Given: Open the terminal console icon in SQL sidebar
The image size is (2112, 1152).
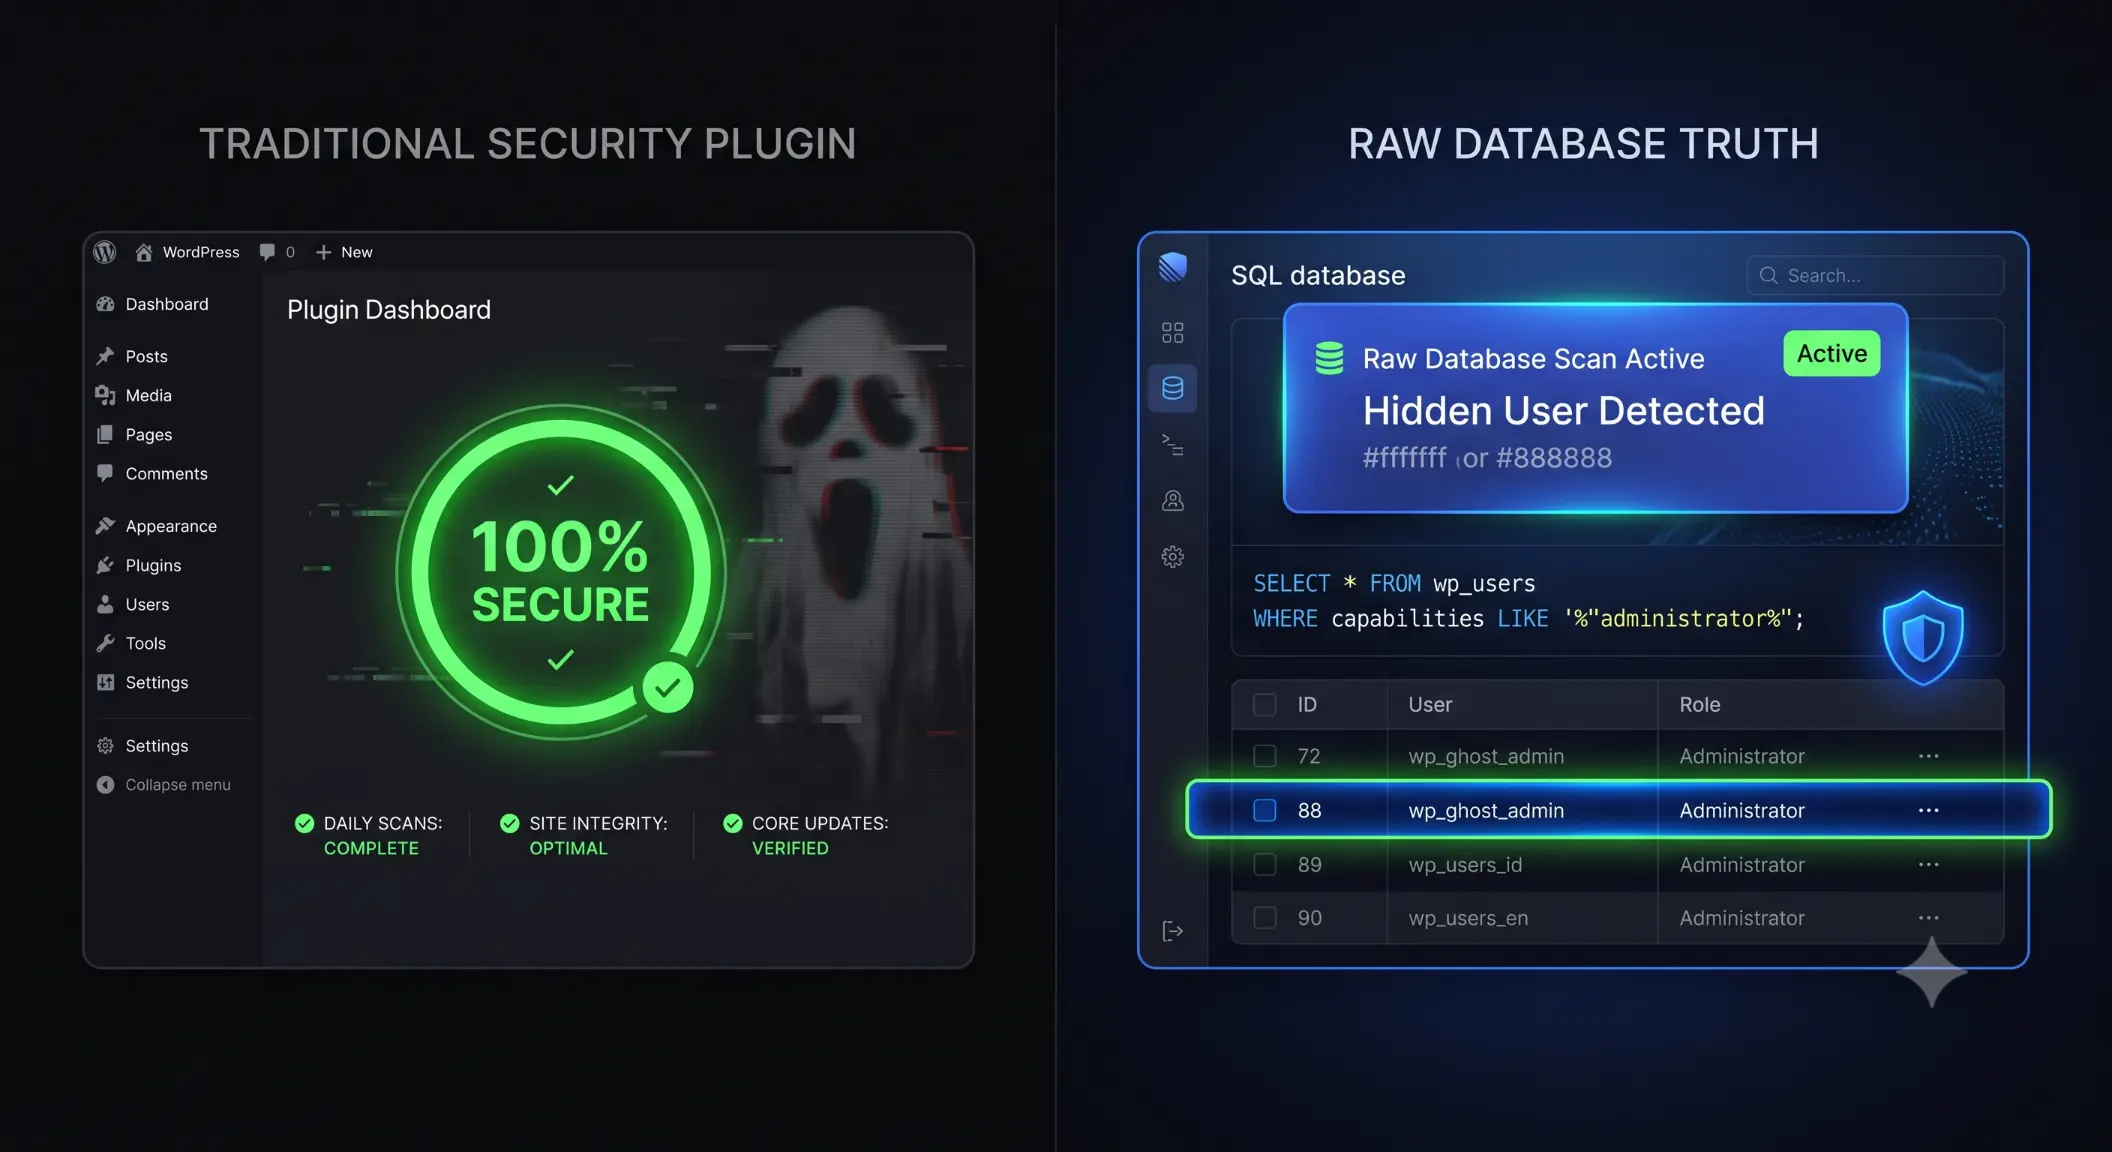Looking at the screenshot, I should [x=1173, y=445].
